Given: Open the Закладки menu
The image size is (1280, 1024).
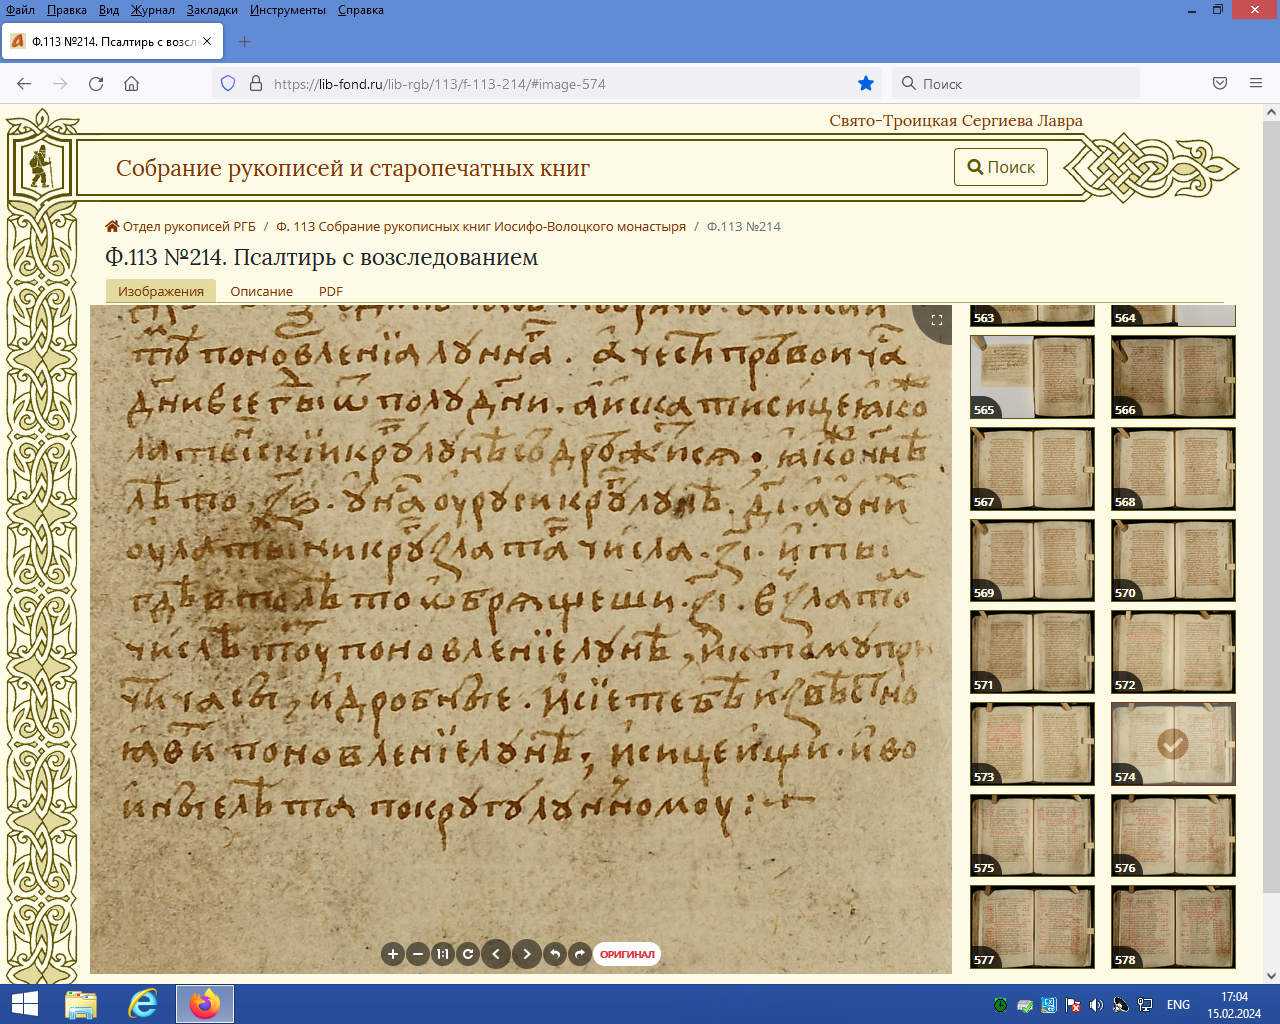Looking at the screenshot, I should 212,10.
